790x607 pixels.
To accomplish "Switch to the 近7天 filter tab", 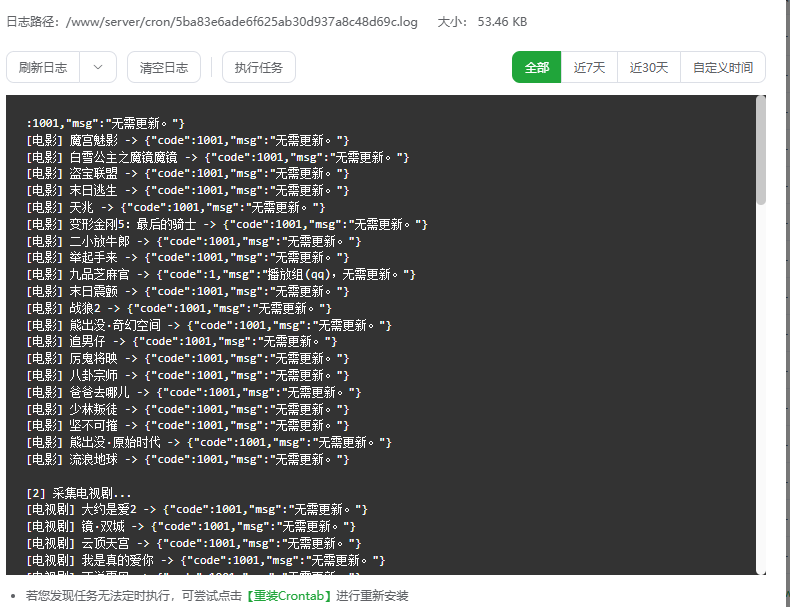I will [589, 68].
